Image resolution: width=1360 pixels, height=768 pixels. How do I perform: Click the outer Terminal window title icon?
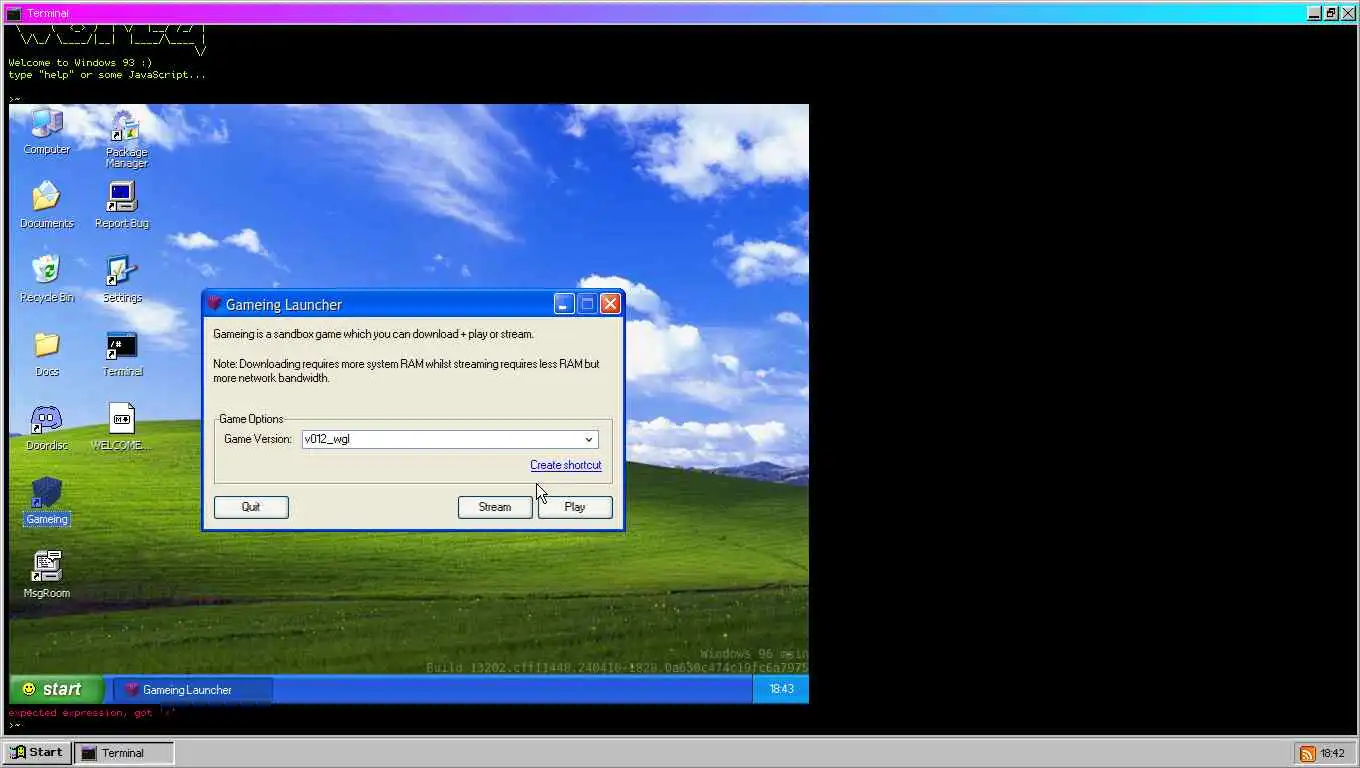pos(13,13)
